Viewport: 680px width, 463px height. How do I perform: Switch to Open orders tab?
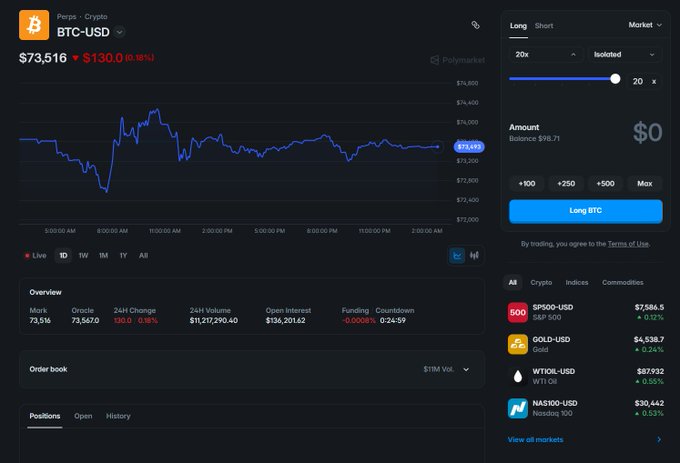tap(83, 416)
